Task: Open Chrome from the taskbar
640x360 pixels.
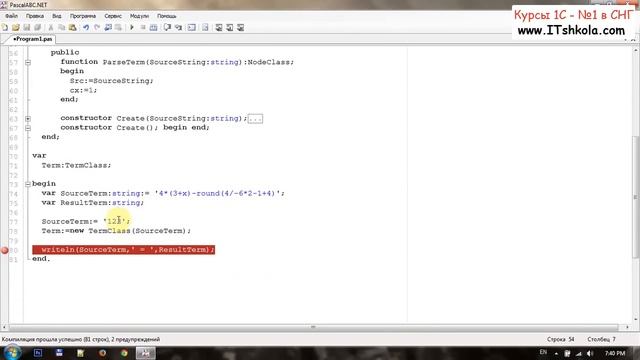Action: click(124, 353)
